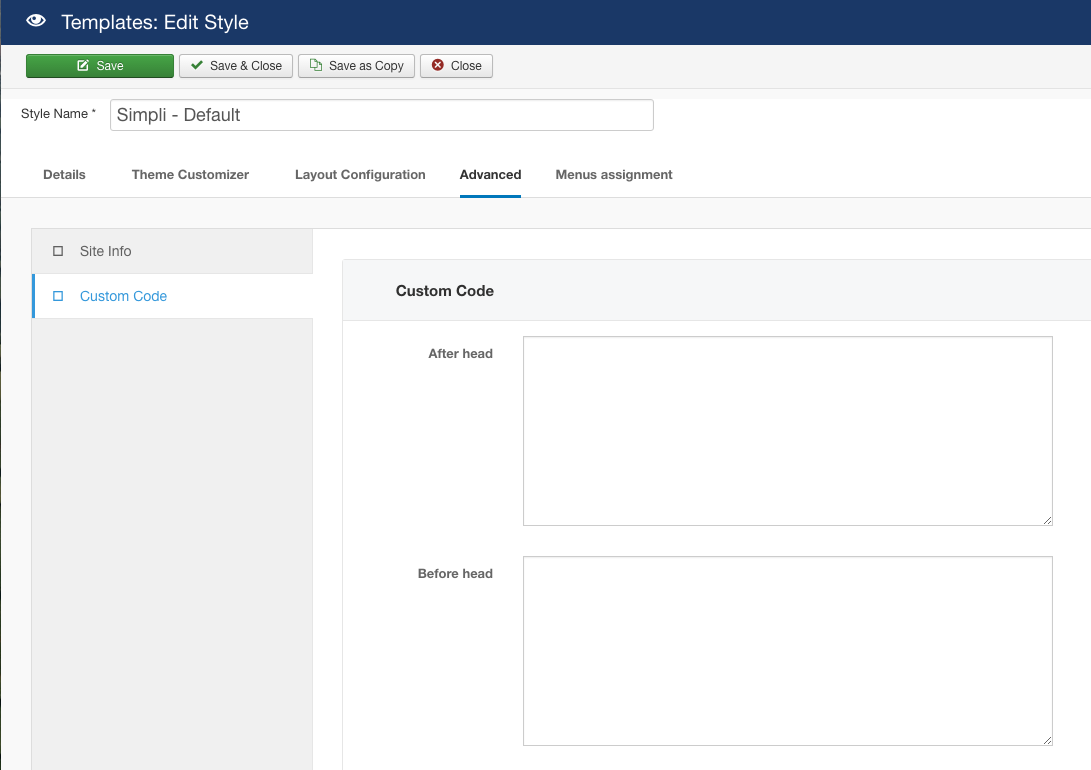1091x770 pixels.
Task: Switch to the Theme Customizer tab
Action: pyautogui.click(x=190, y=175)
